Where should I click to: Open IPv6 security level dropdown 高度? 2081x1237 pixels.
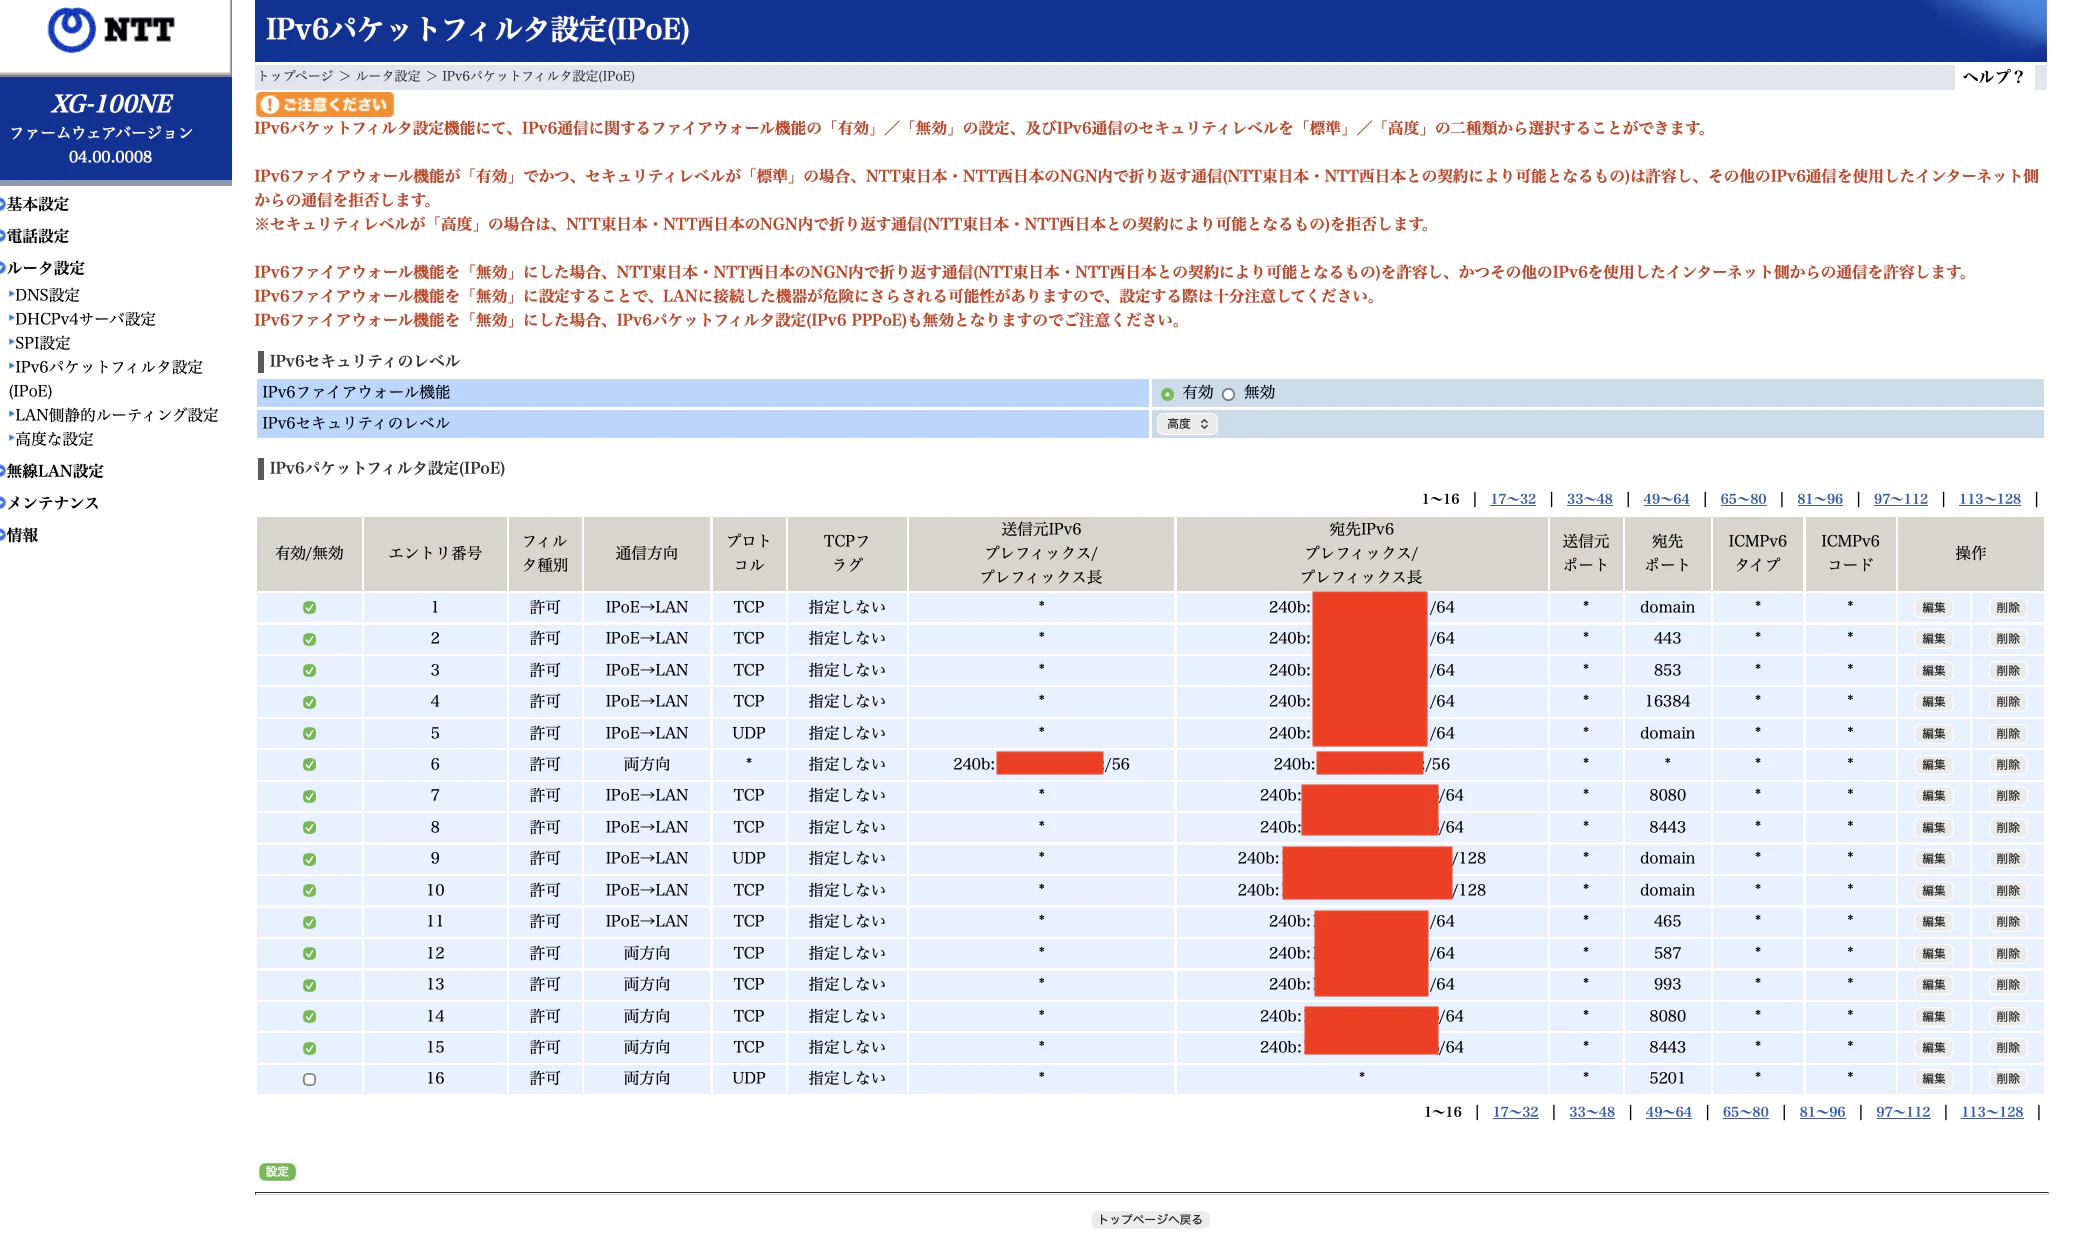(x=1187, y=424)
